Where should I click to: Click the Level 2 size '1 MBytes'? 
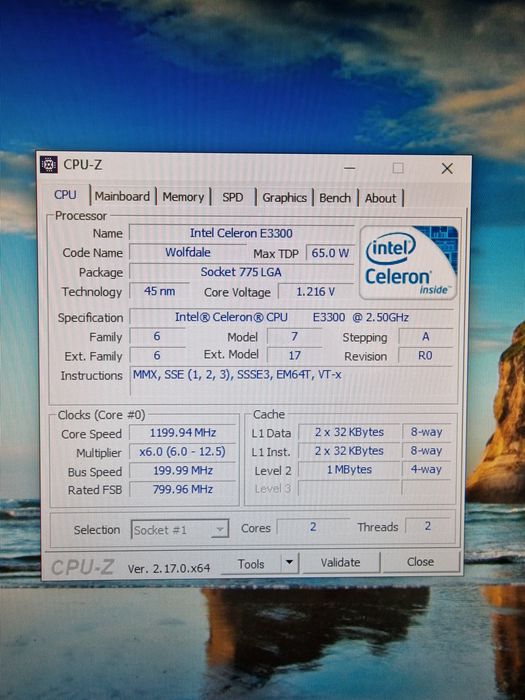tap(349, 470)
